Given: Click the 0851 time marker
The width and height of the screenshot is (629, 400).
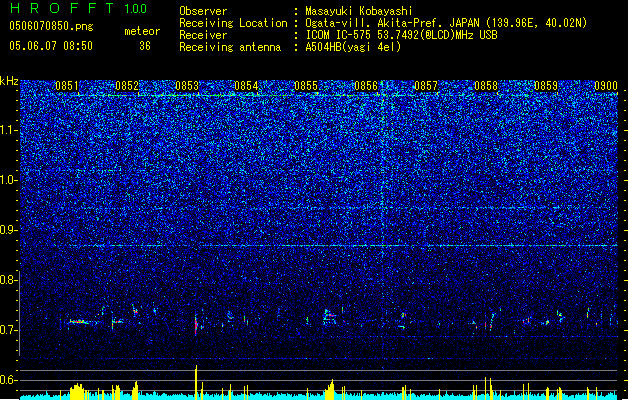Looking at the screenshot, I should pos(67,86).
